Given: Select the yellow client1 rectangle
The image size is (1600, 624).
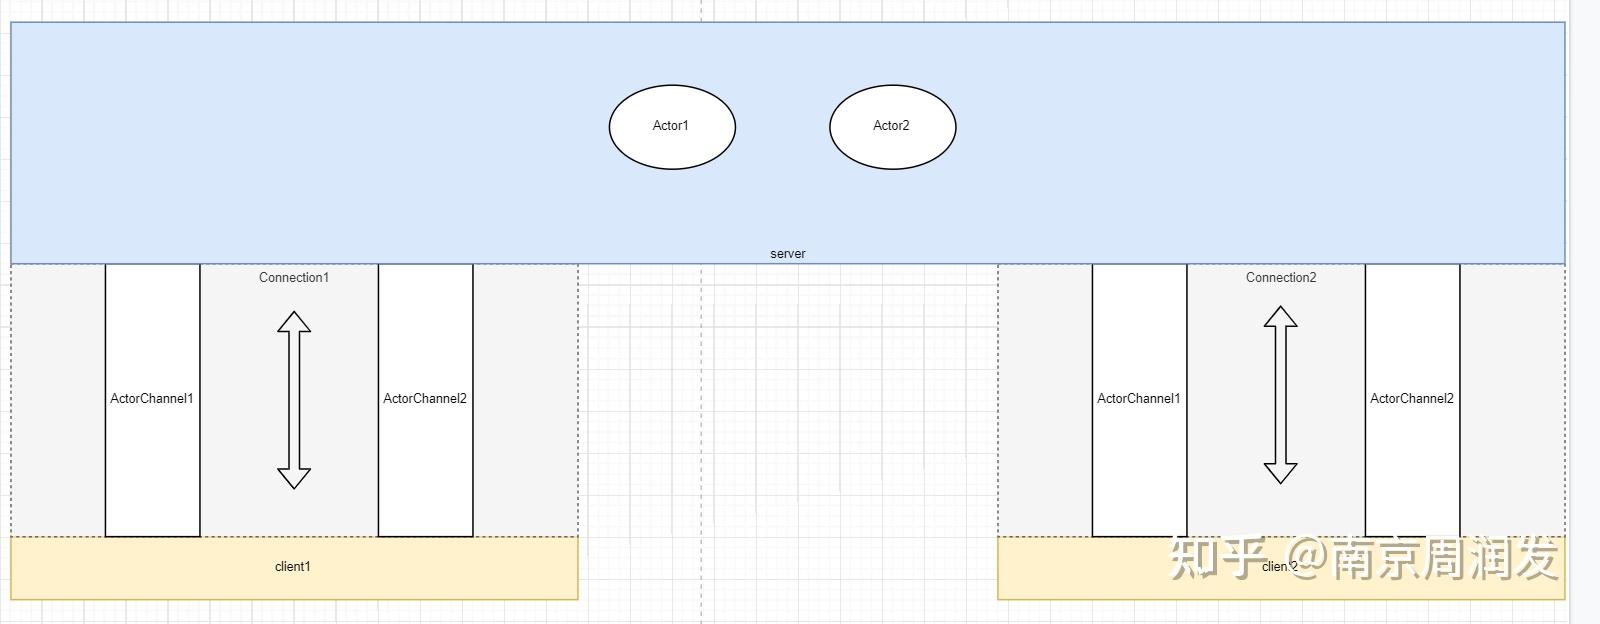Looking at the screenshot, I should (294, 568).
